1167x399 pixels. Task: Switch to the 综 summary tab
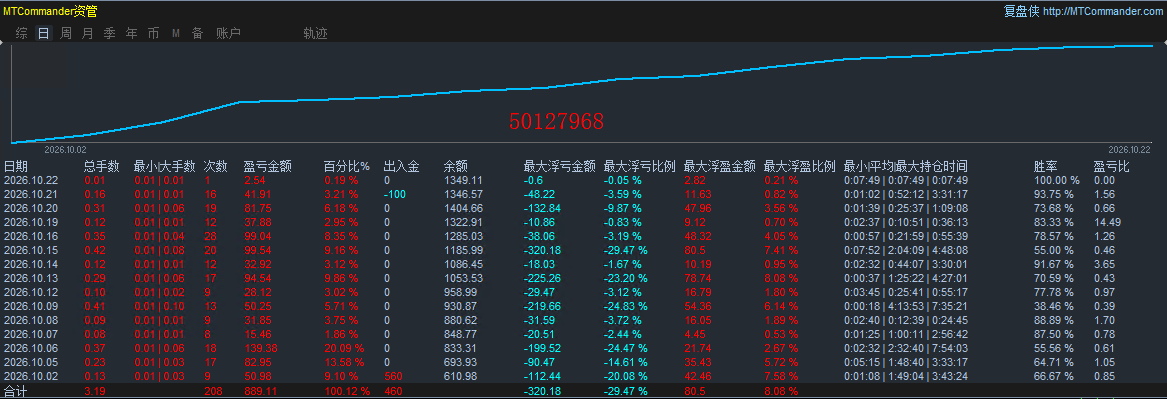[22, 33]
